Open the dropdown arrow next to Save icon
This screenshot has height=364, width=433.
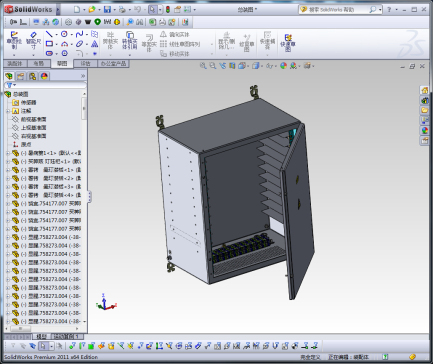[x=114, y=10]
